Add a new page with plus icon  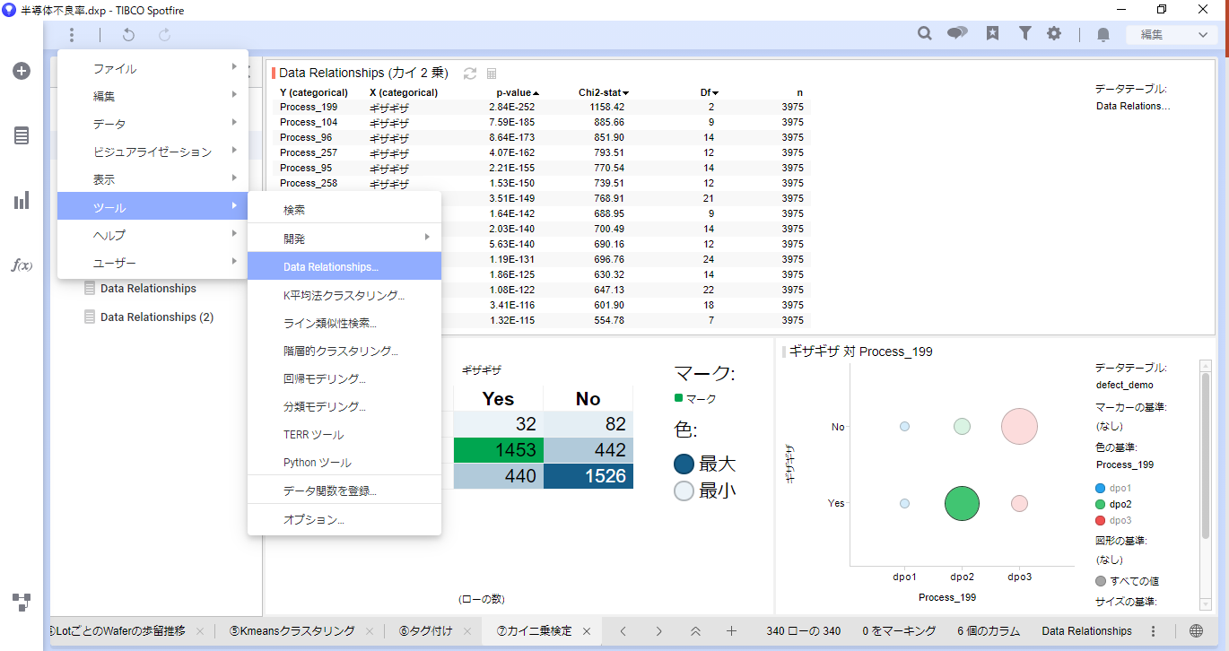[731, 631]
